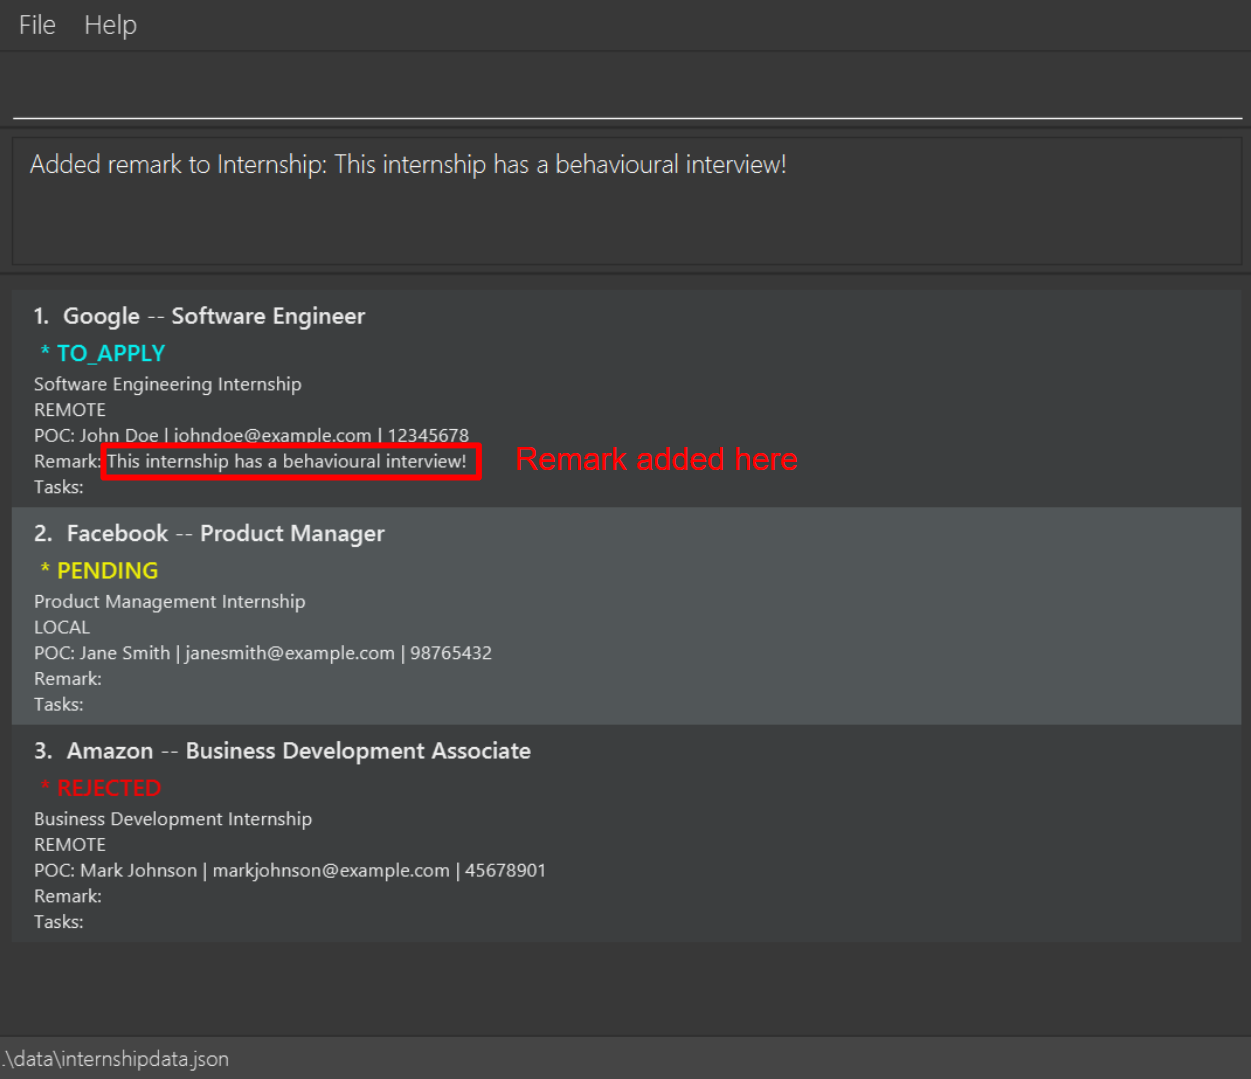This screenshot has height=1079, width=1251.
Task: Click the highlighted behavioural interview remark
Action: click(290, 461)
